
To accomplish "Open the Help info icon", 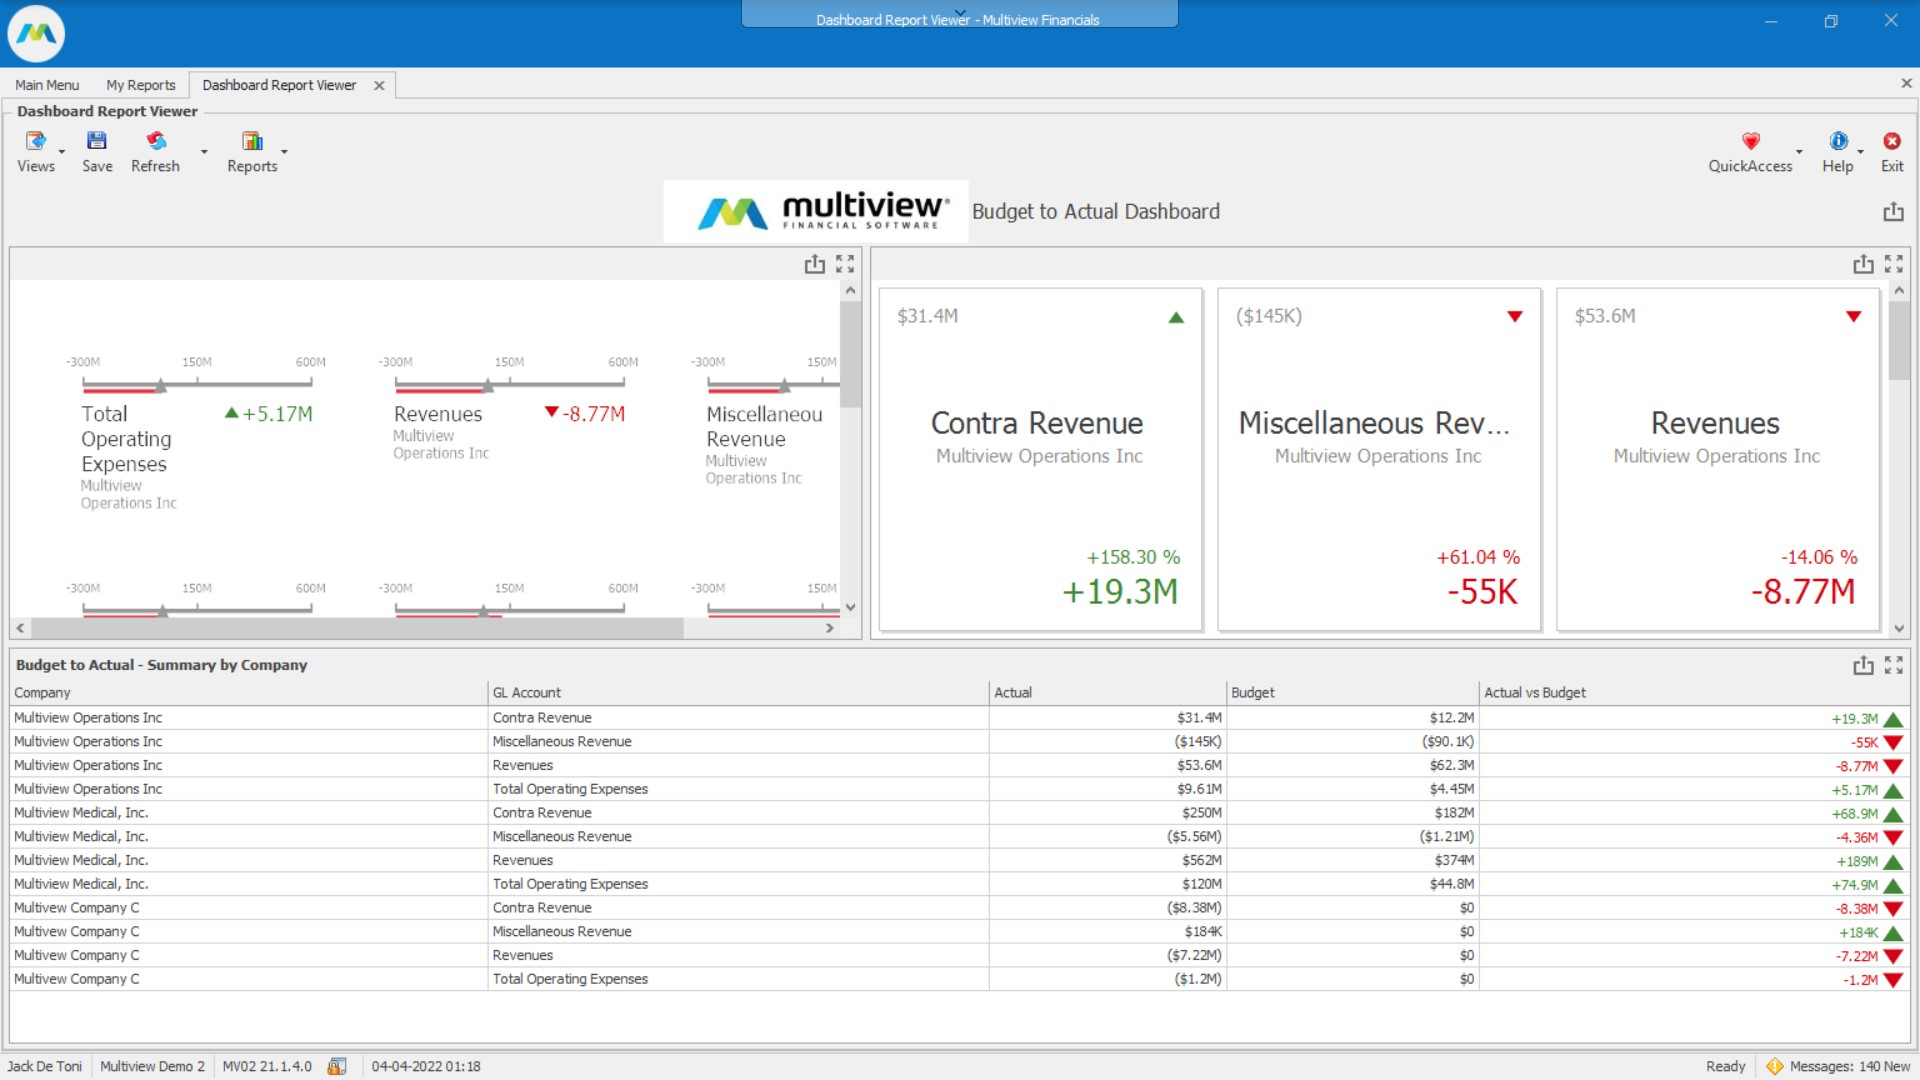I will tap(1838, 142).
